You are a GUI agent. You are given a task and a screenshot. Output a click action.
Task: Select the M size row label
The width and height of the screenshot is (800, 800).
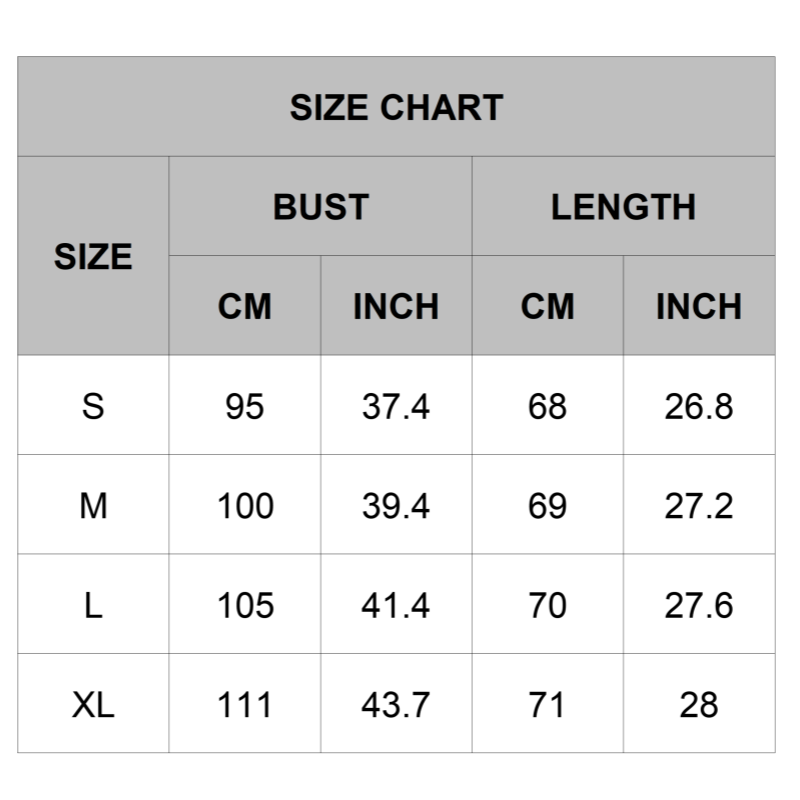coord(93,506)
